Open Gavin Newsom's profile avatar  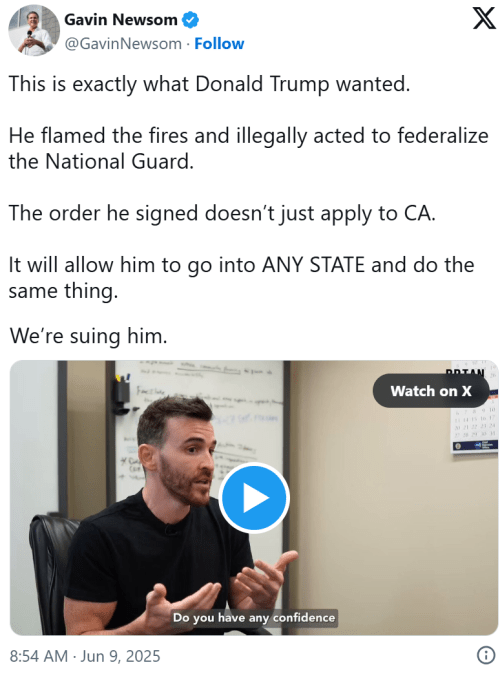[34, 31]
